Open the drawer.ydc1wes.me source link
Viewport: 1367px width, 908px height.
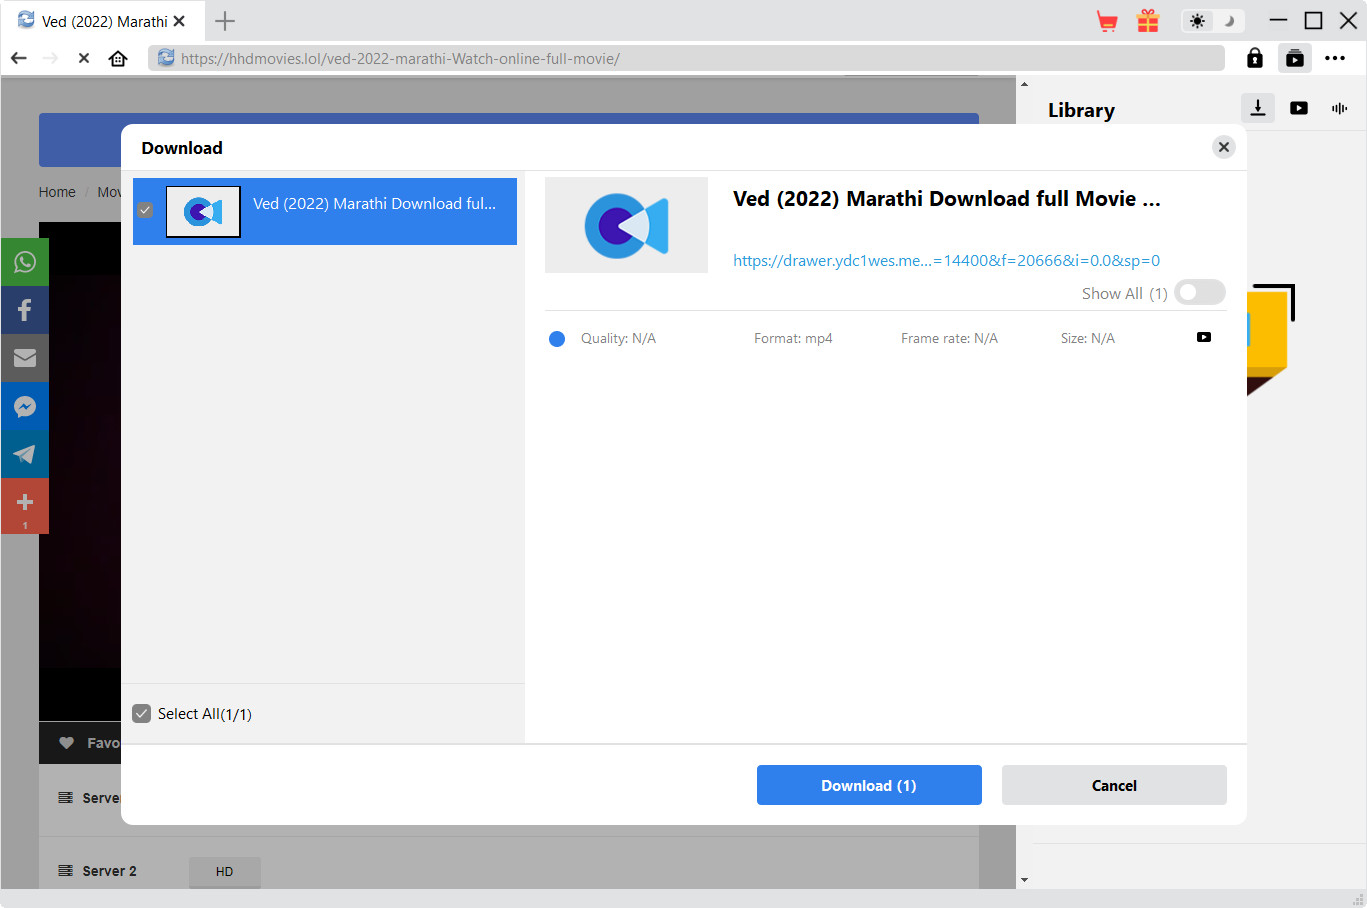point(946,260)
